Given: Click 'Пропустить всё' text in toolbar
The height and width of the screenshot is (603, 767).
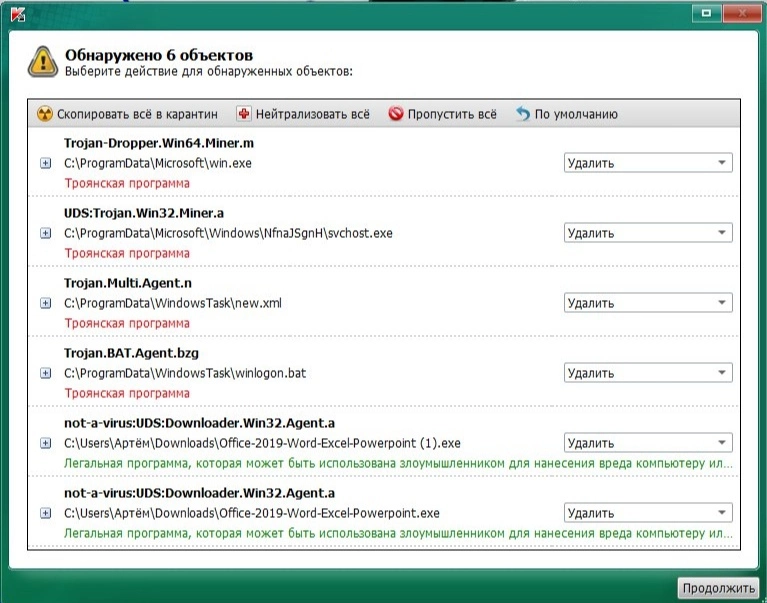Looking at the screenshot, I should (451, 114).
